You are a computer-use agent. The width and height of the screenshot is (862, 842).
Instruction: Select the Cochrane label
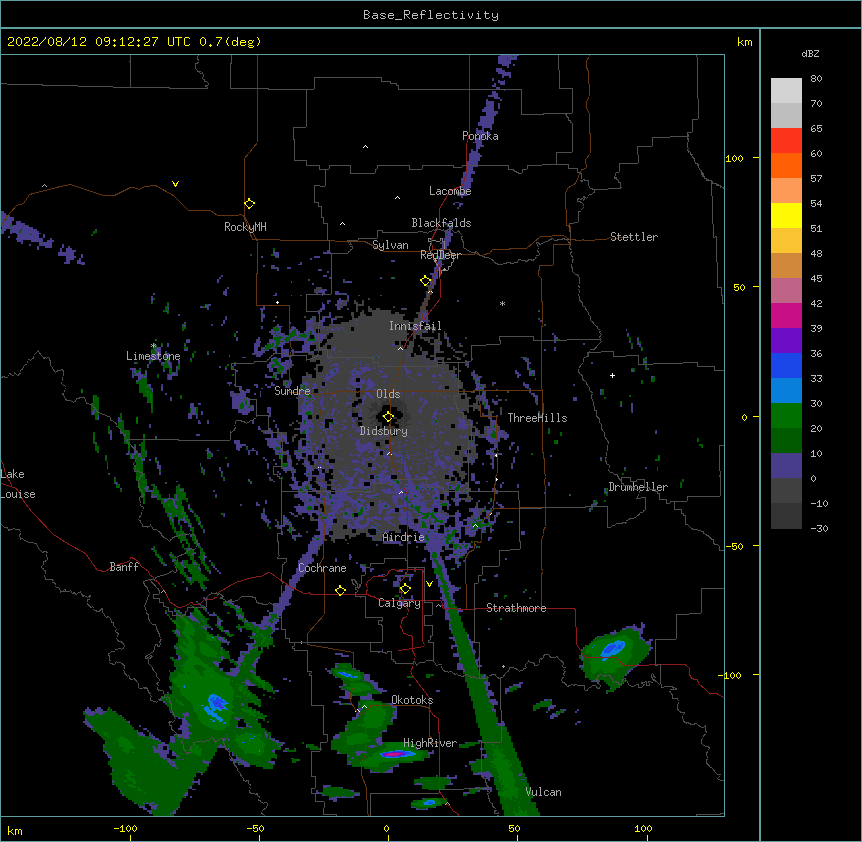click(322, 568)
